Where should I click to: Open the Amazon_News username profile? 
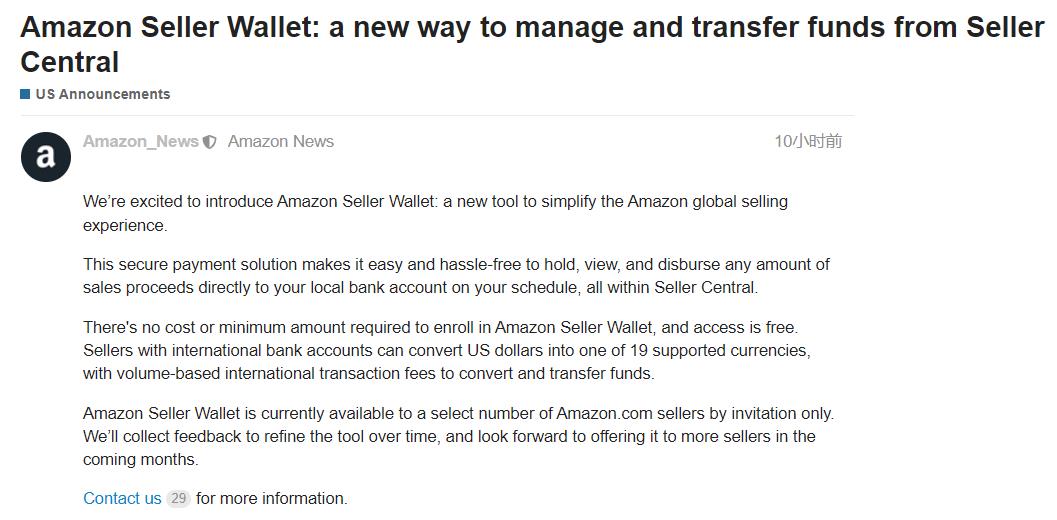141,142
